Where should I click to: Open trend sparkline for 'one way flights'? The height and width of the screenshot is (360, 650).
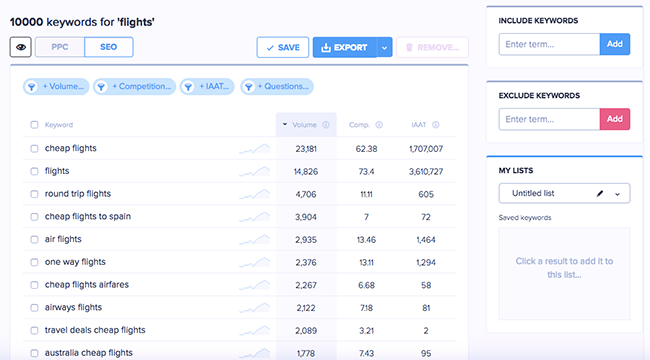click(255, 263)
